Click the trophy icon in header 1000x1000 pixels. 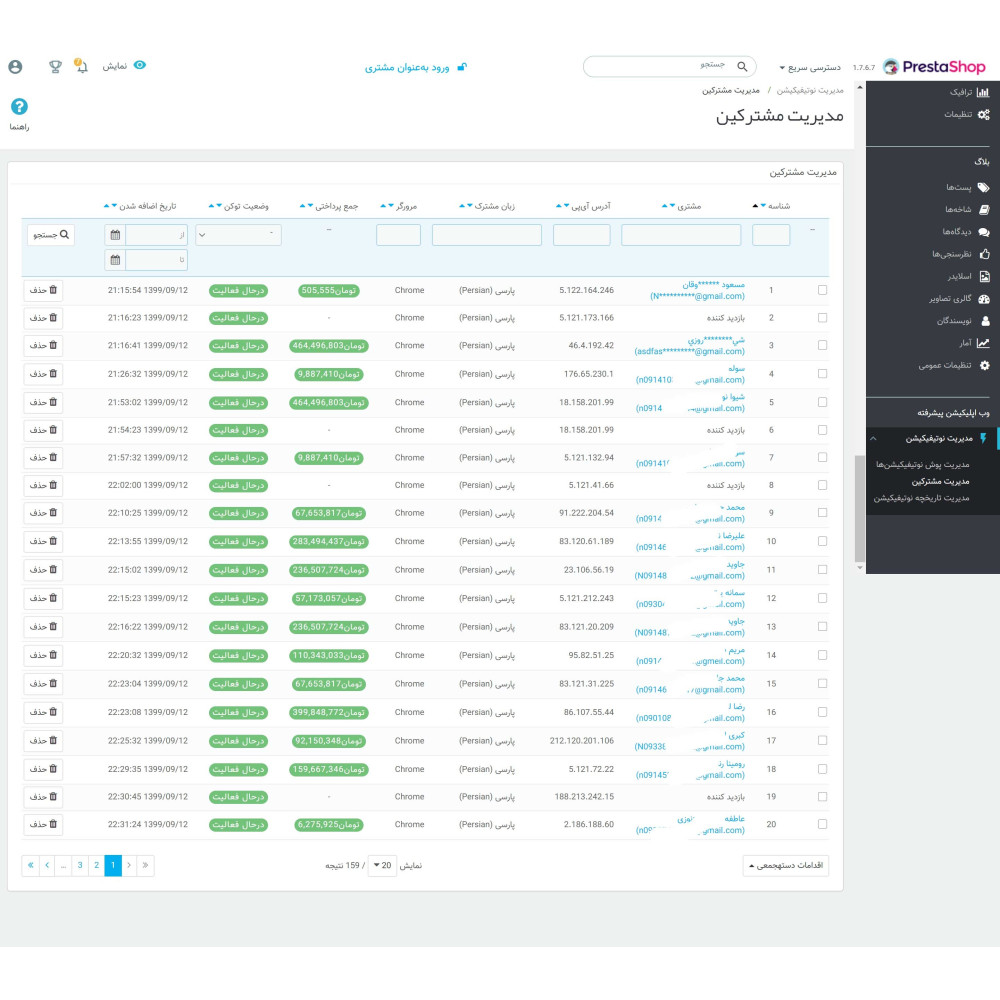coord(55,66)
